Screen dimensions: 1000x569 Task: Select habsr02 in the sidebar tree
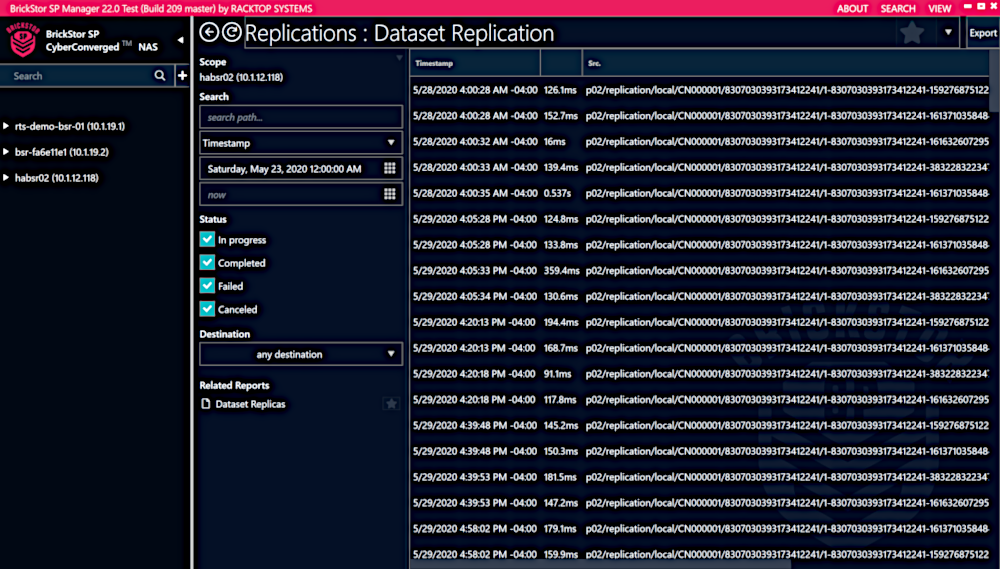point(57,178)
